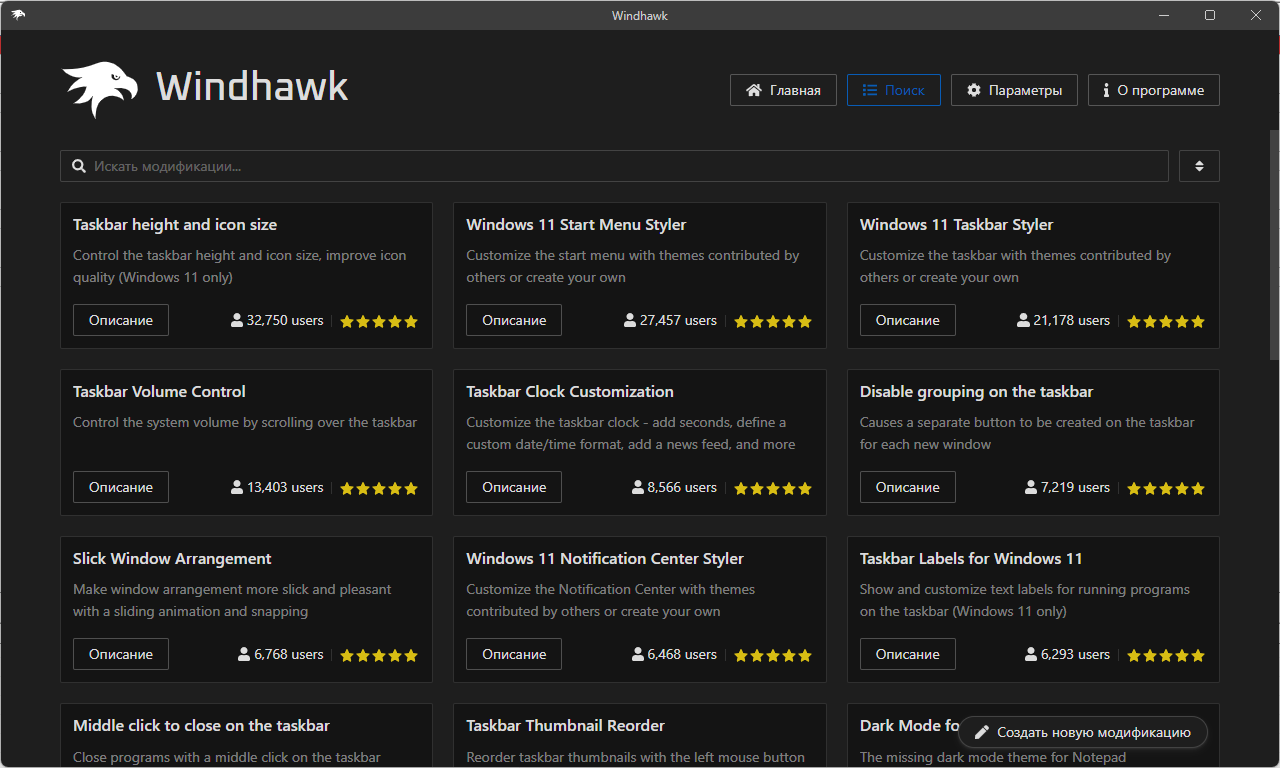Open Описание for Taskbar Labels for Windows 11
Viewport: 1280px width, 768px height.
(x=908, y=654)
